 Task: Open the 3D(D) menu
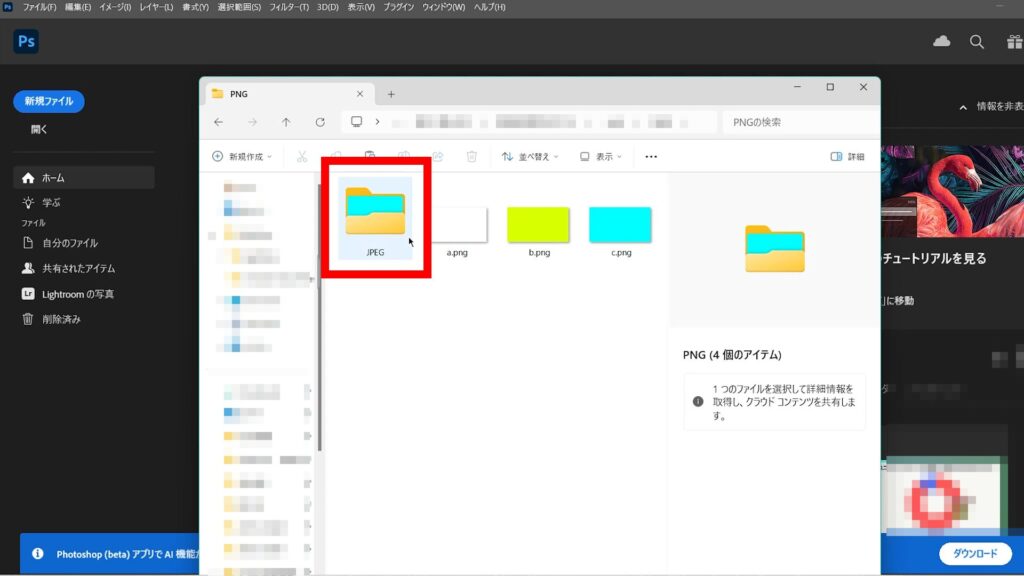[x=328, y=7]
